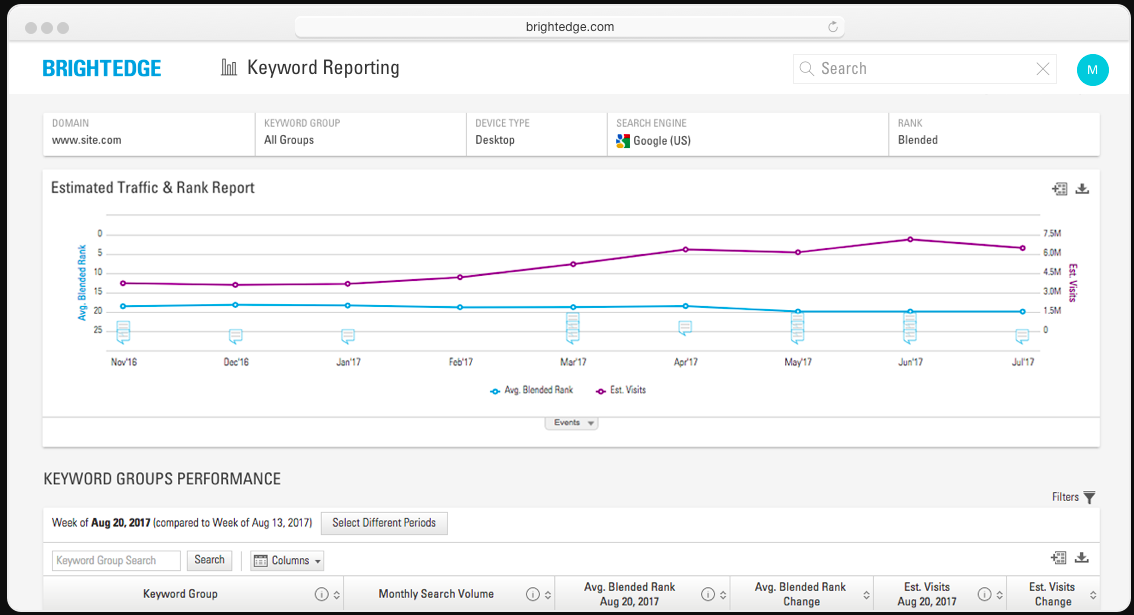This screenshot has height=615, width=1134.
Task: Open the Columns dropdown above the table
Action: pos(287,560)
